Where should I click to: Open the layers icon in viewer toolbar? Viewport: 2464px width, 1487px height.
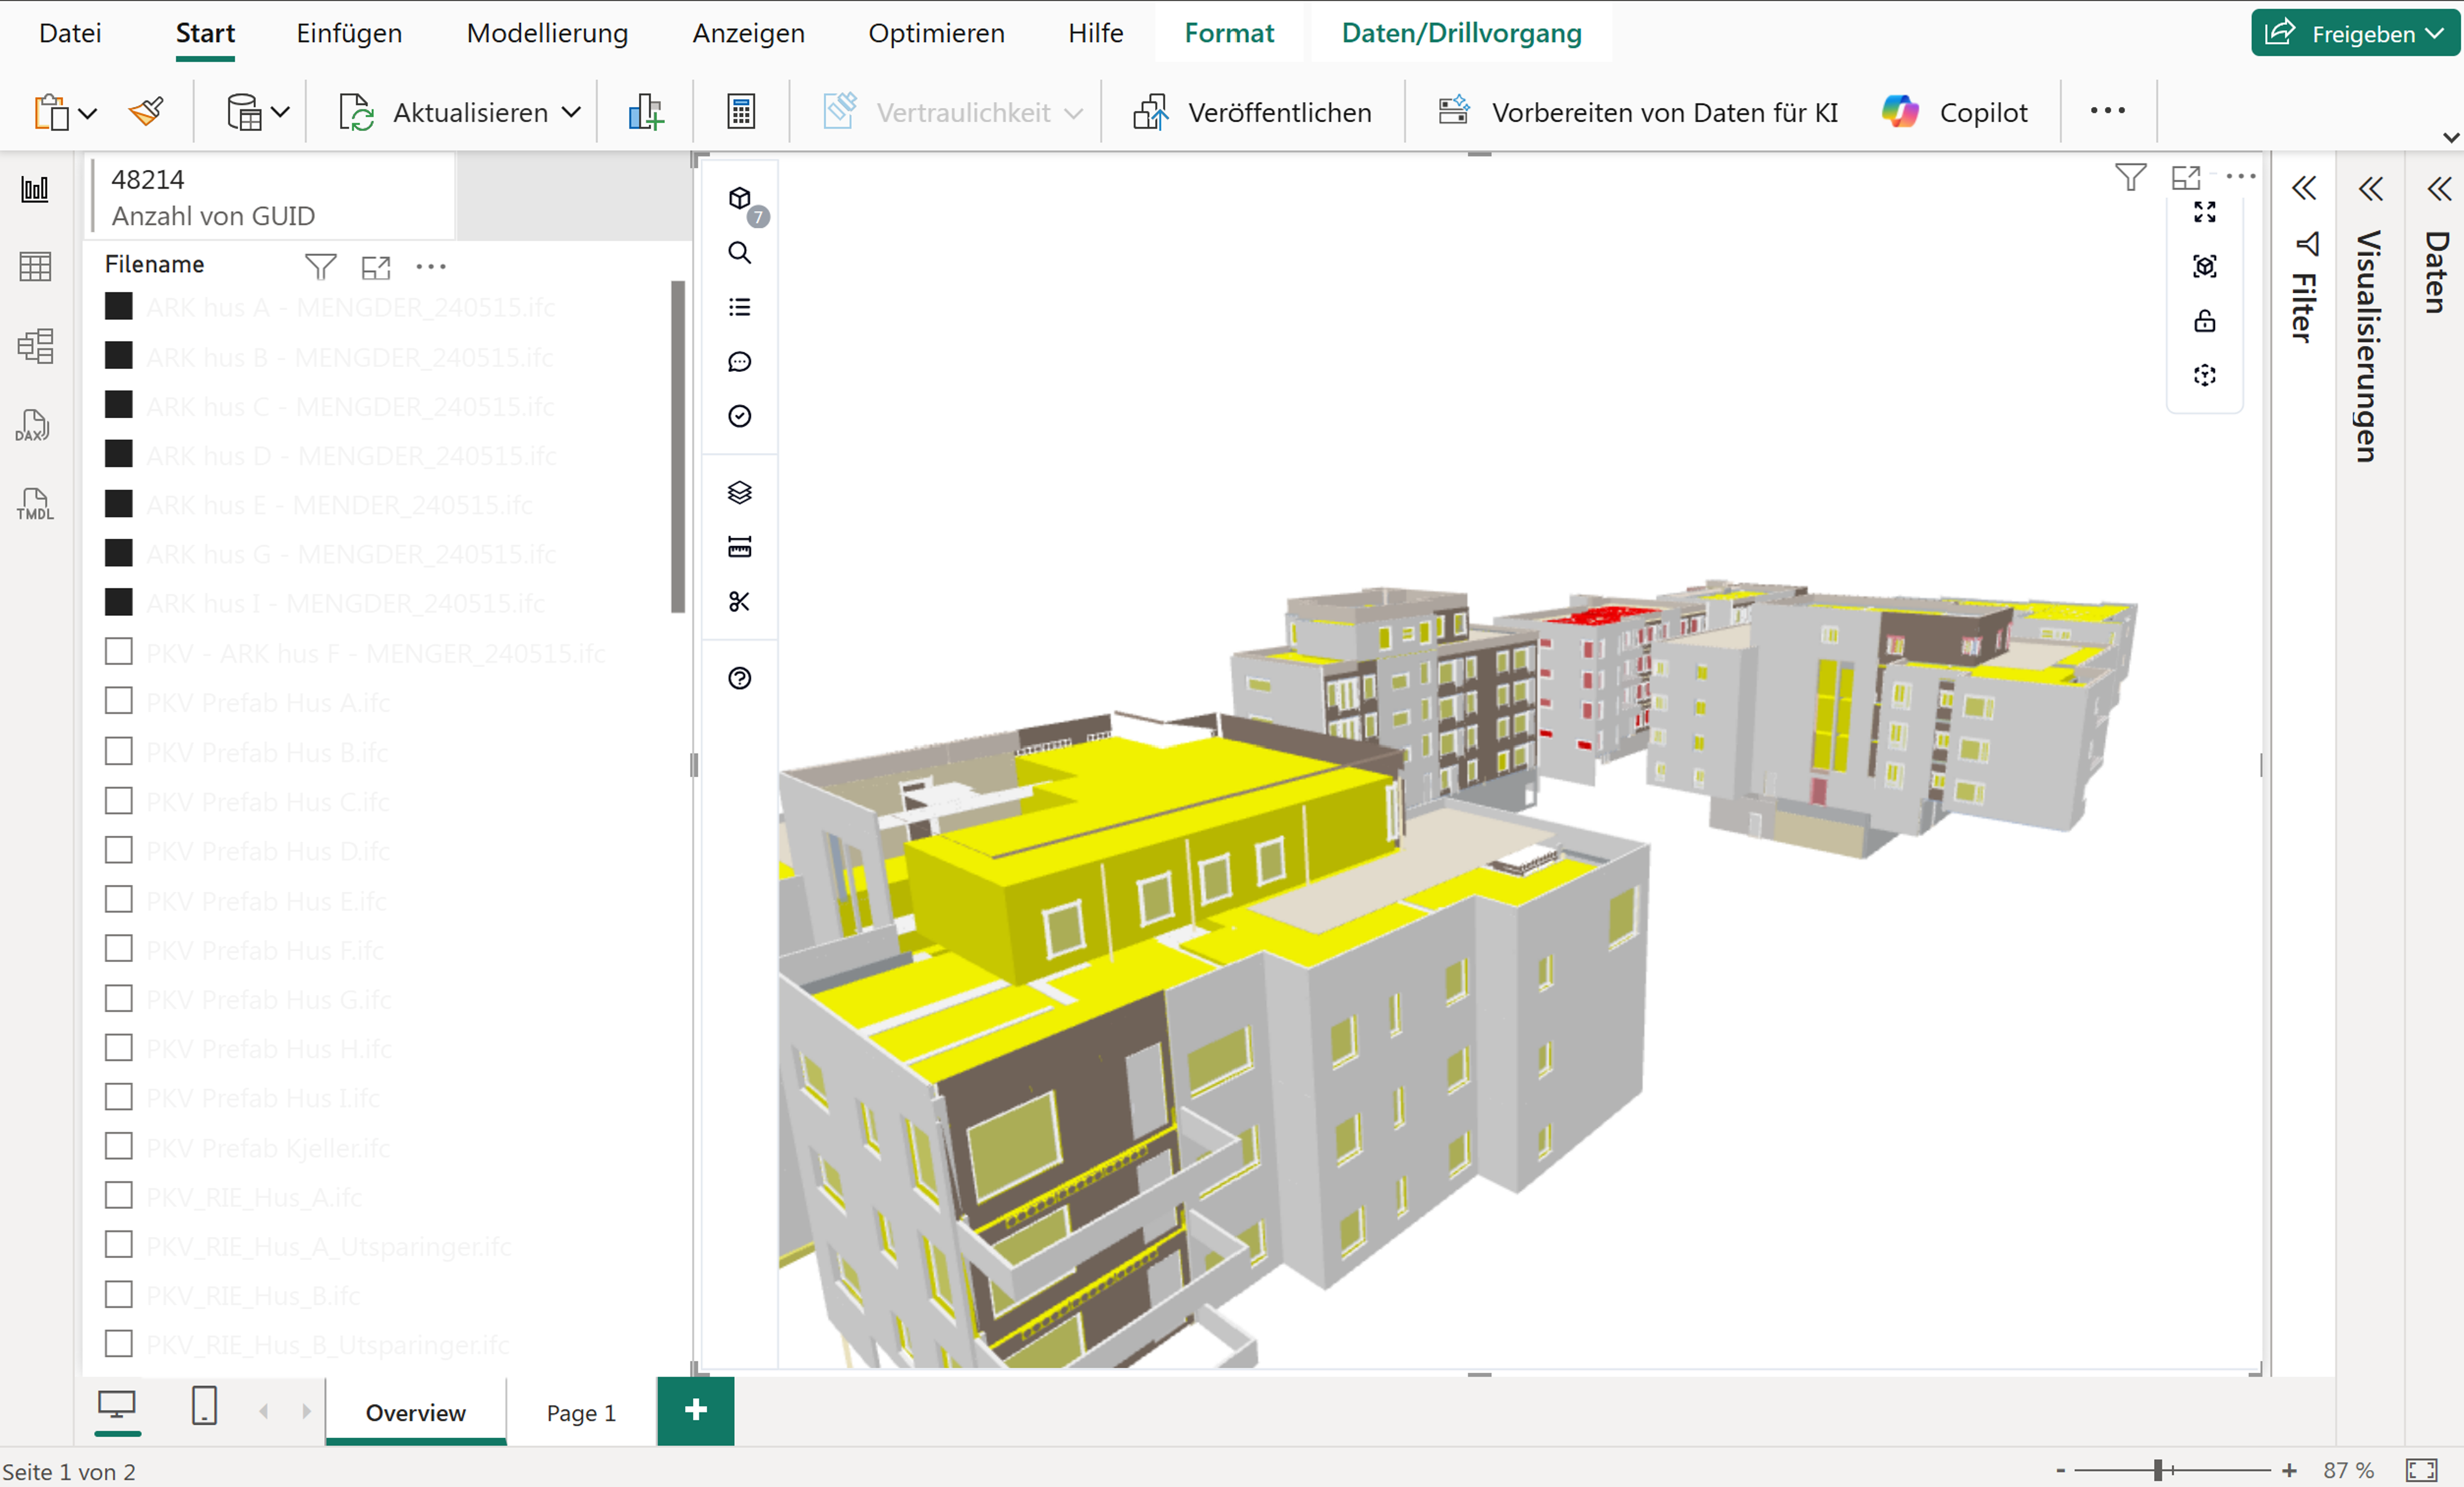[739, 492]
